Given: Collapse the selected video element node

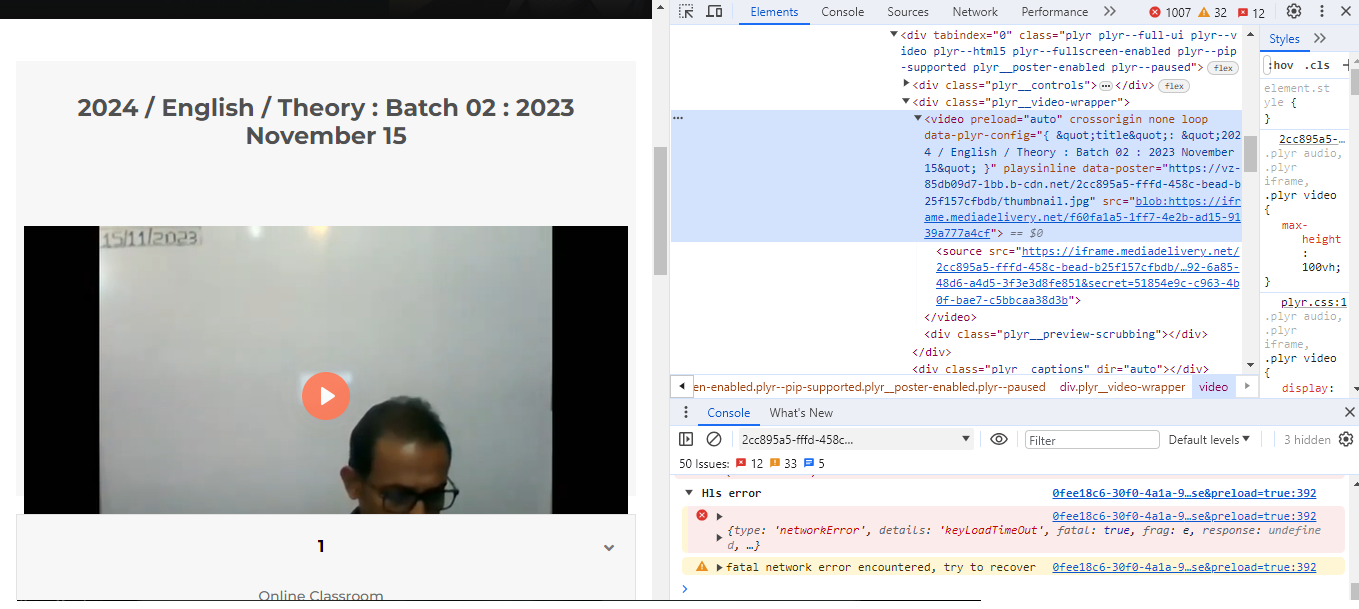Looking at the screenshot, I should point(918,119).
